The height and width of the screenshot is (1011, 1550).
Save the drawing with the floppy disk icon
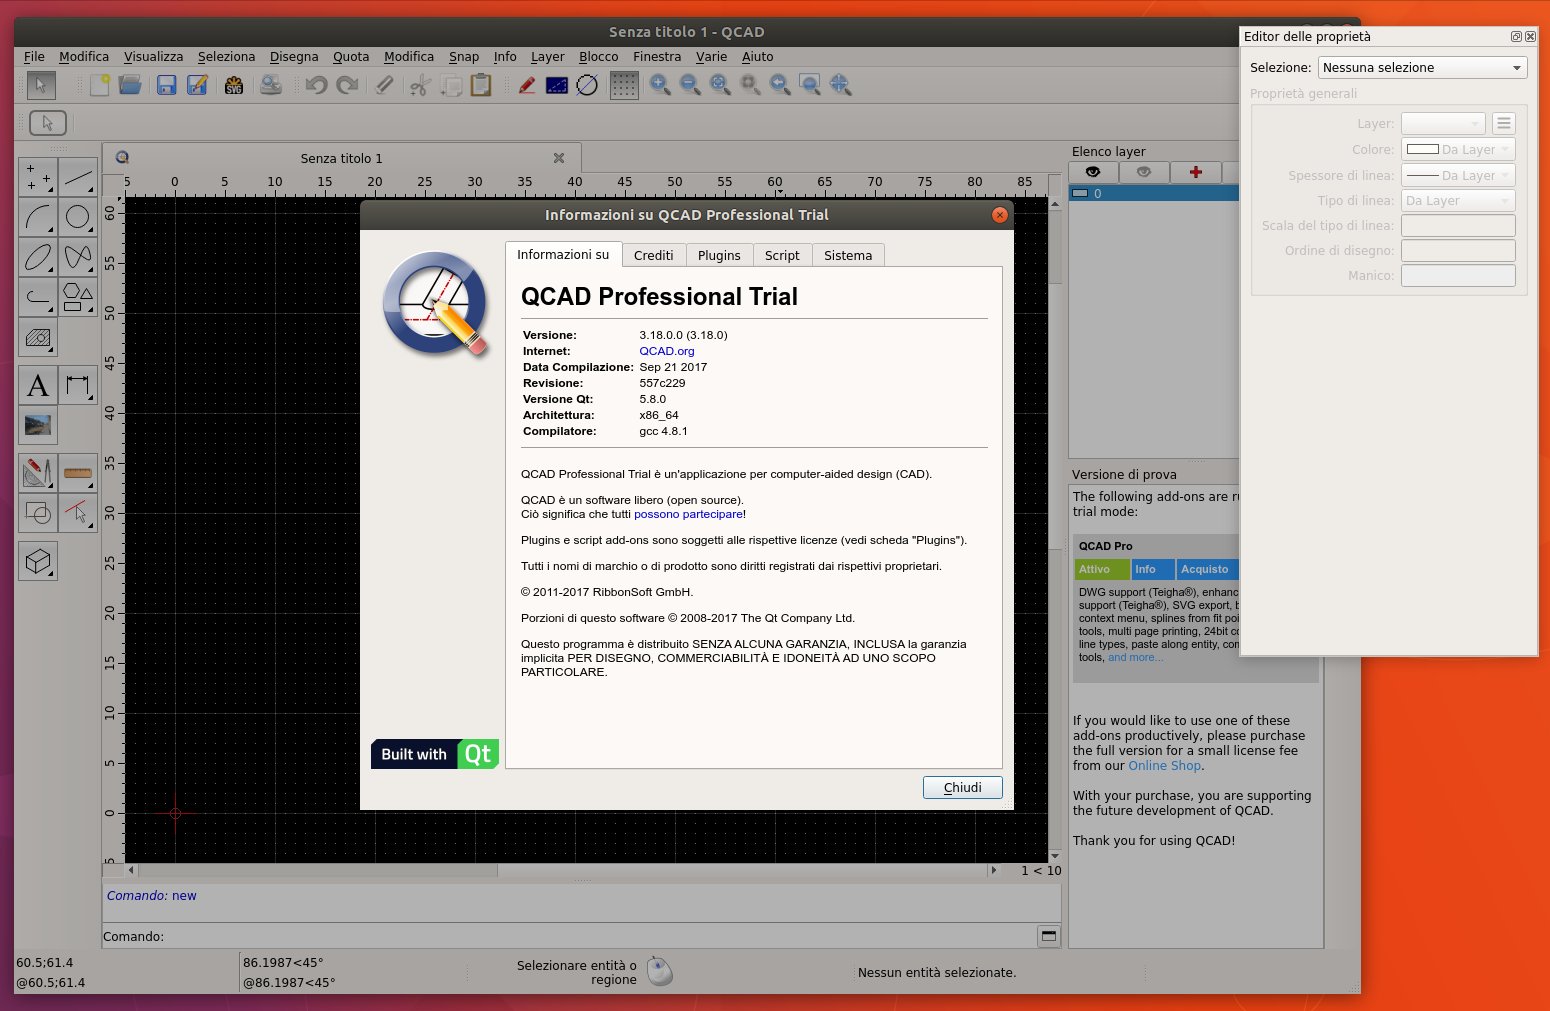tap(167, 85)
